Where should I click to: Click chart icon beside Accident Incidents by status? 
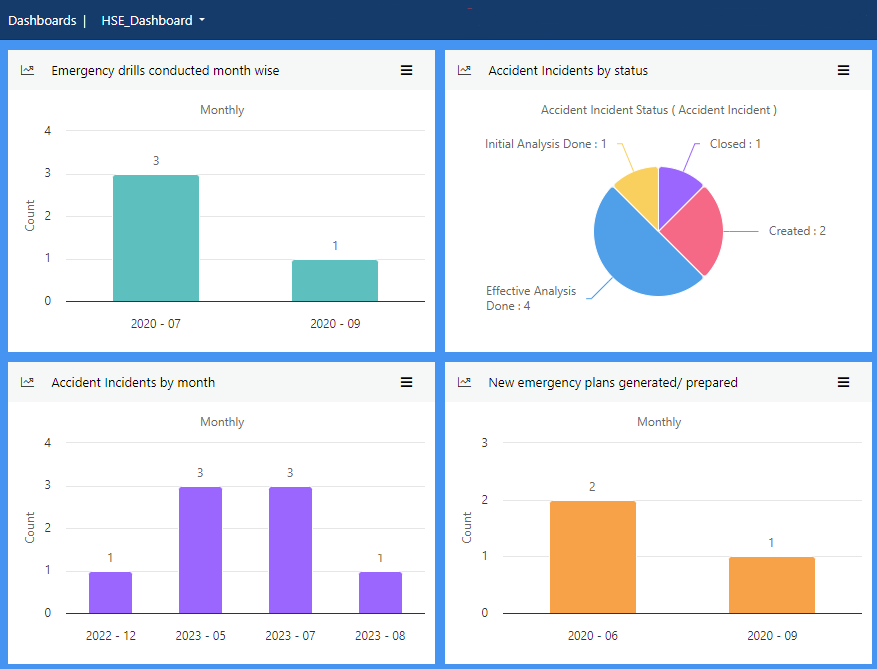click(464, 70)
